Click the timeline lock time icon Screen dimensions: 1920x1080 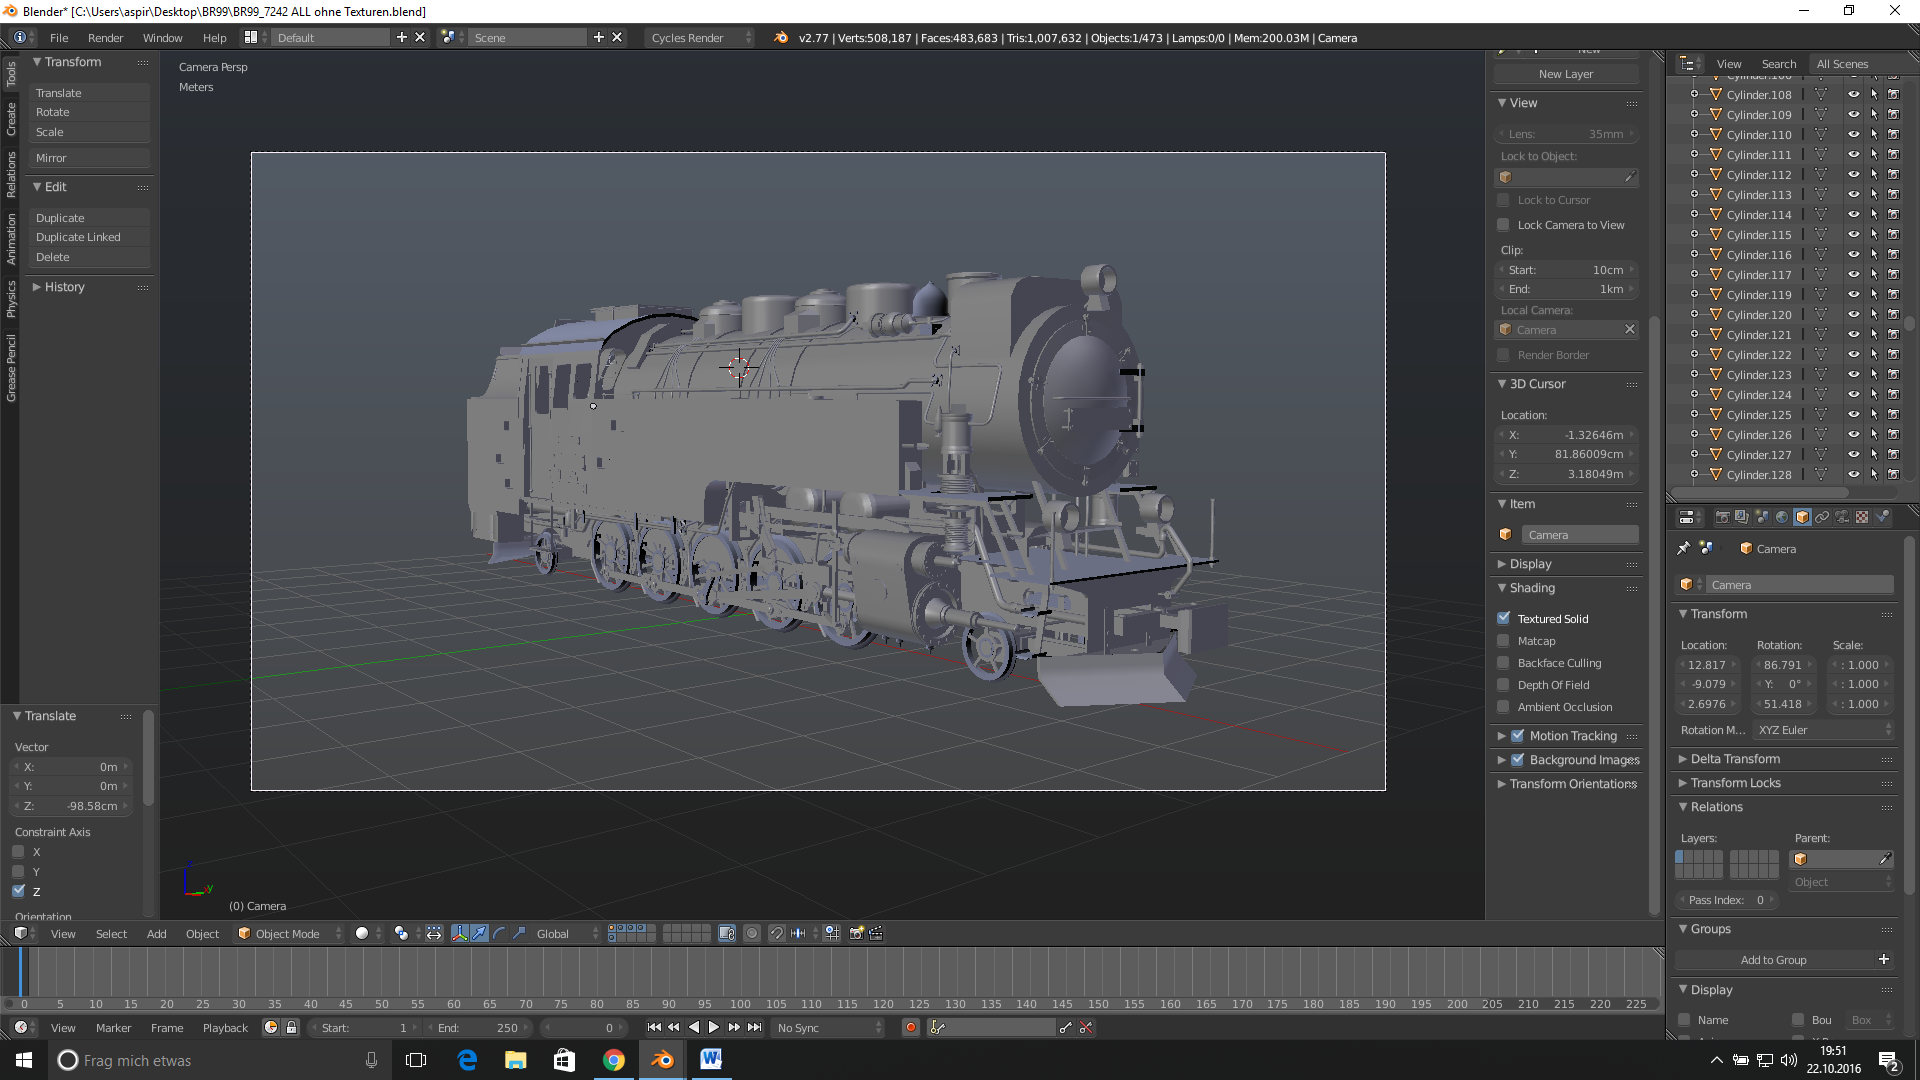point(291,1027)
